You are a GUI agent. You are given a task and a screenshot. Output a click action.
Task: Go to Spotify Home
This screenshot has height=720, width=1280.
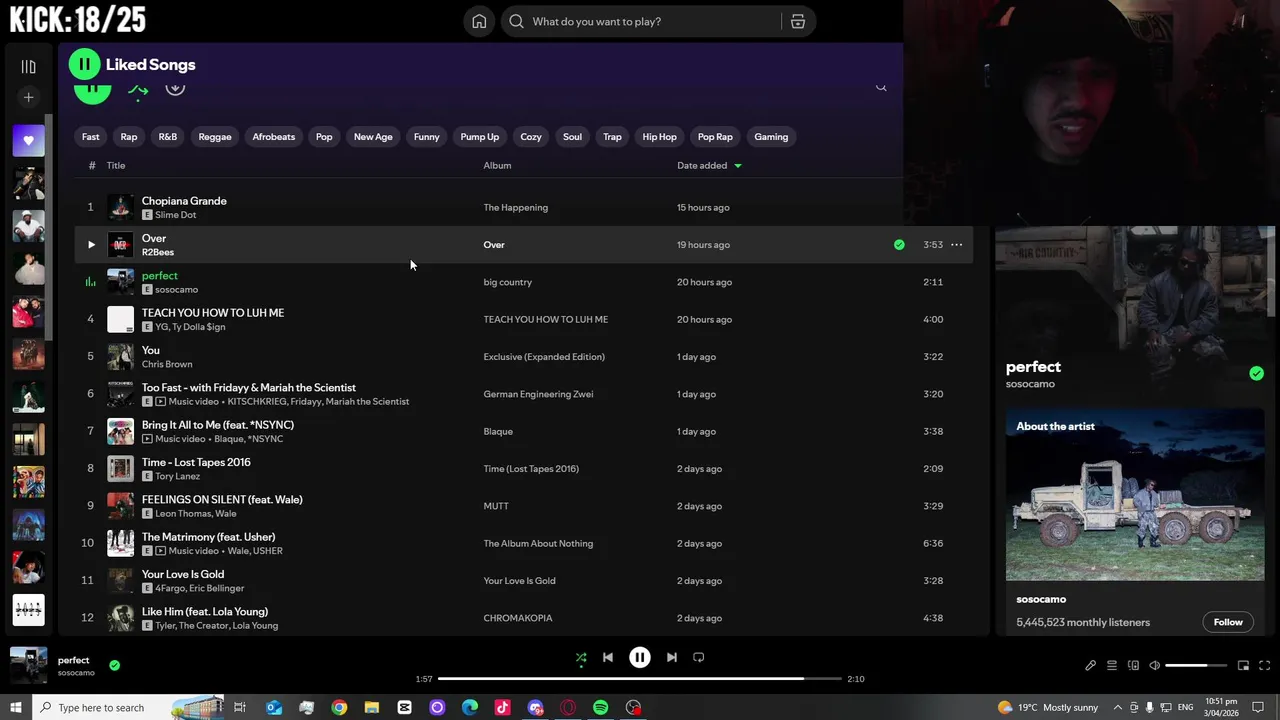(x=479, y=21)
